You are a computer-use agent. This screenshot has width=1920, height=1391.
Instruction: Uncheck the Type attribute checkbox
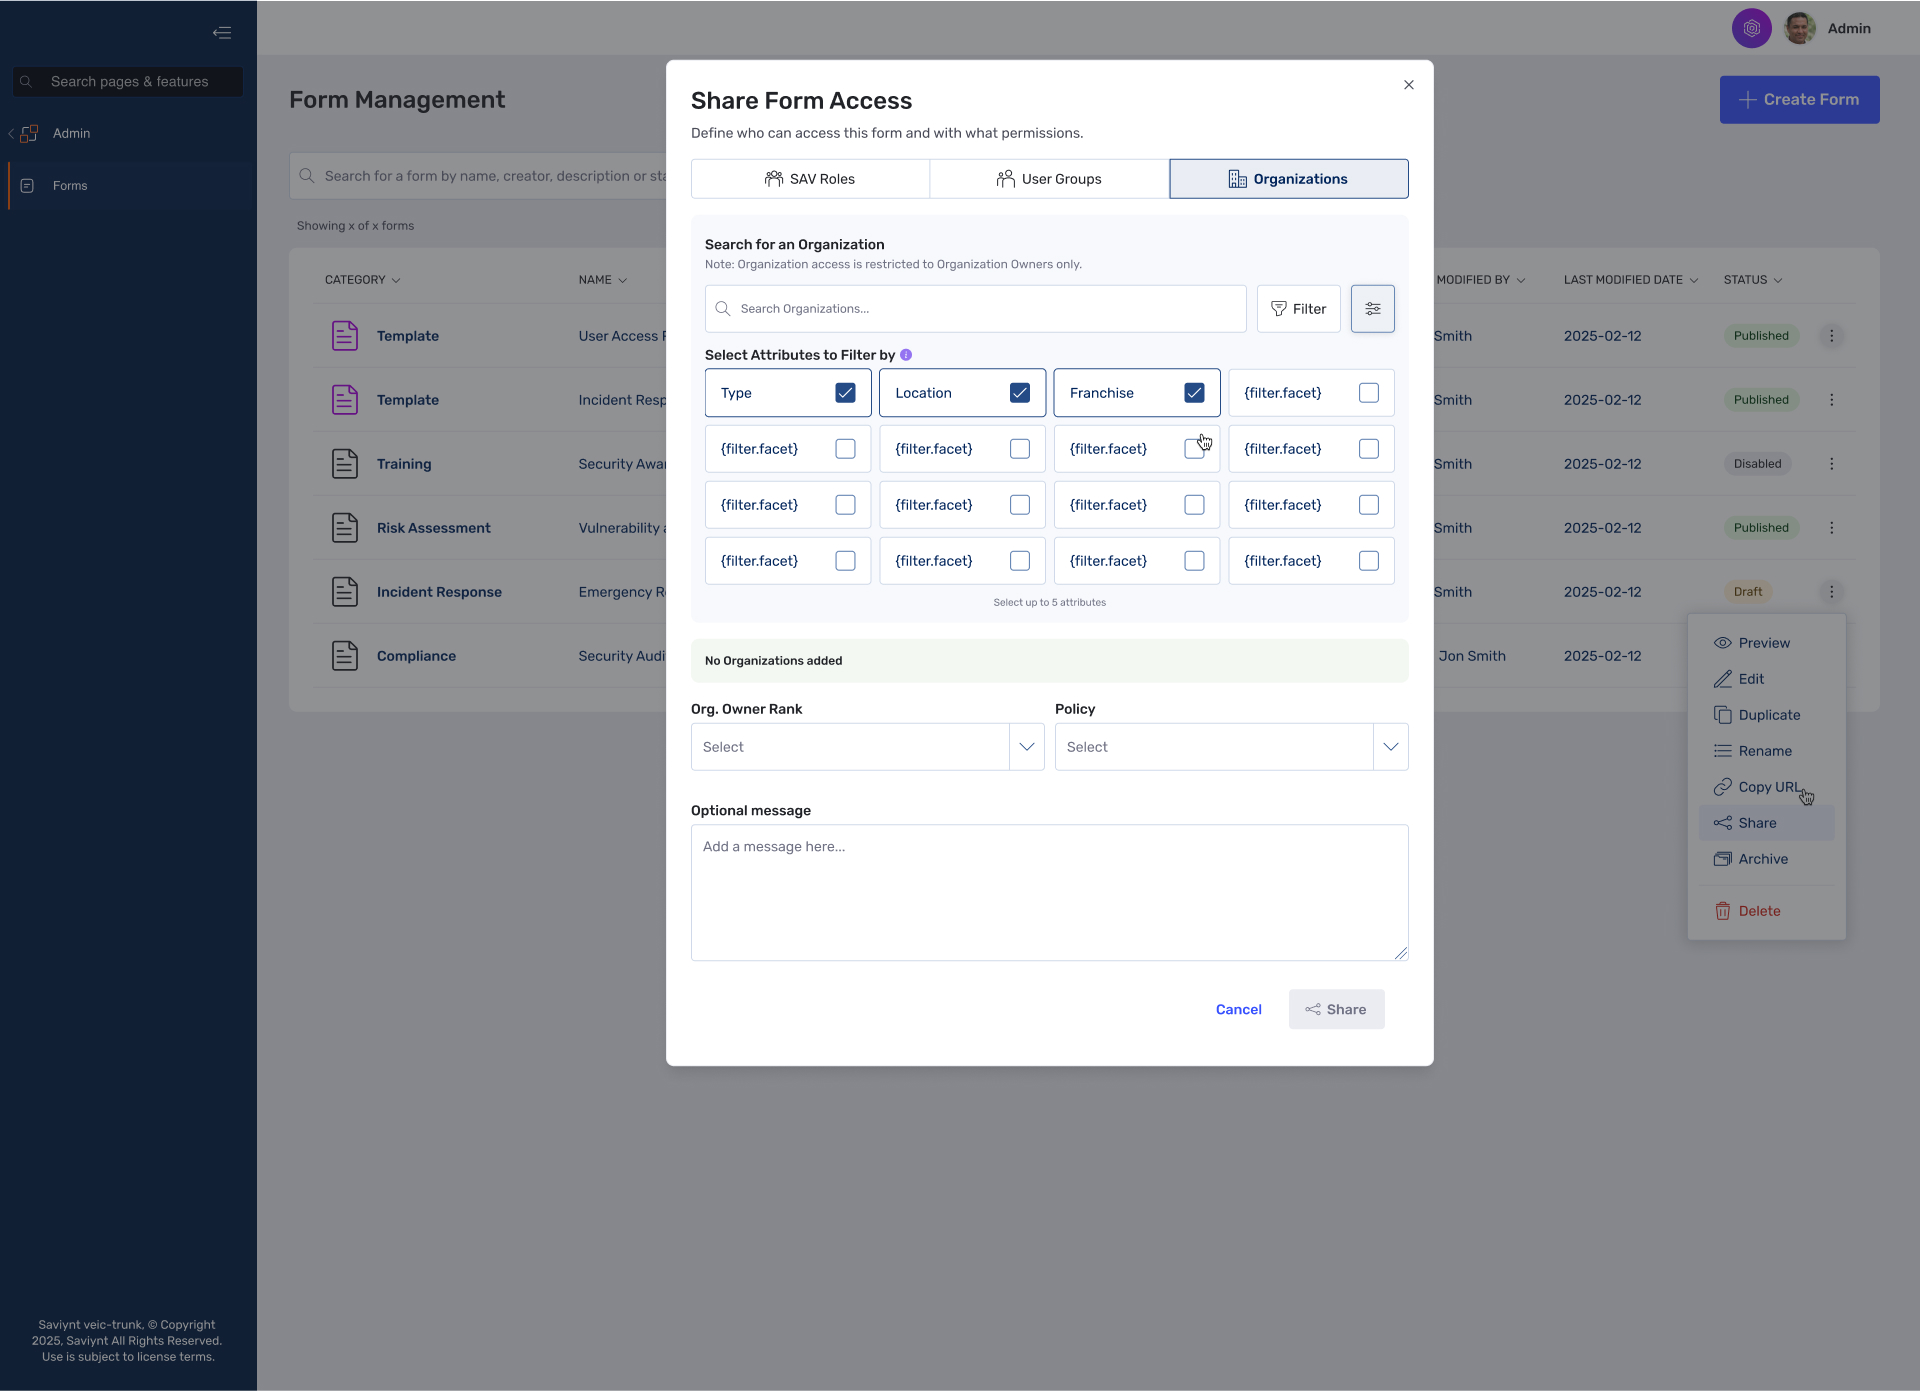pyautogui.click(x=845, y=393)
